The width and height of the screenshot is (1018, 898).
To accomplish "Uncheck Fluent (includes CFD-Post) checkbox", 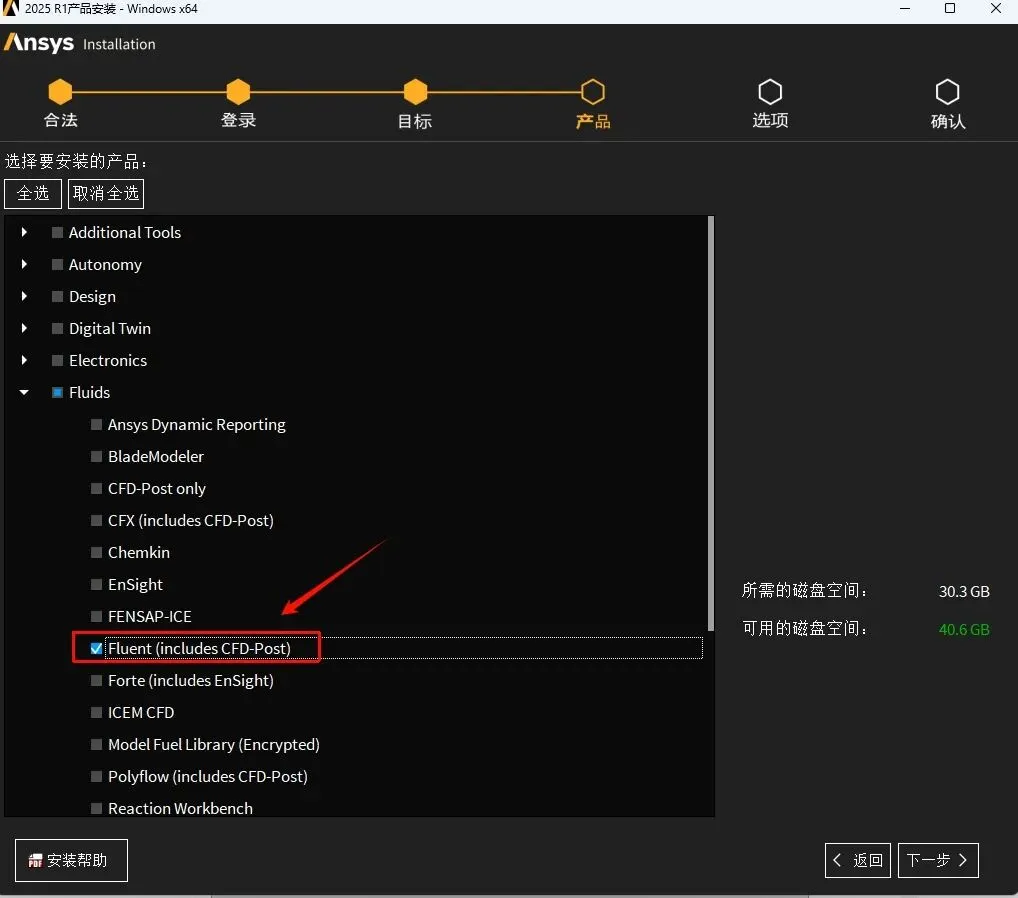I will [x=96, y=648].
